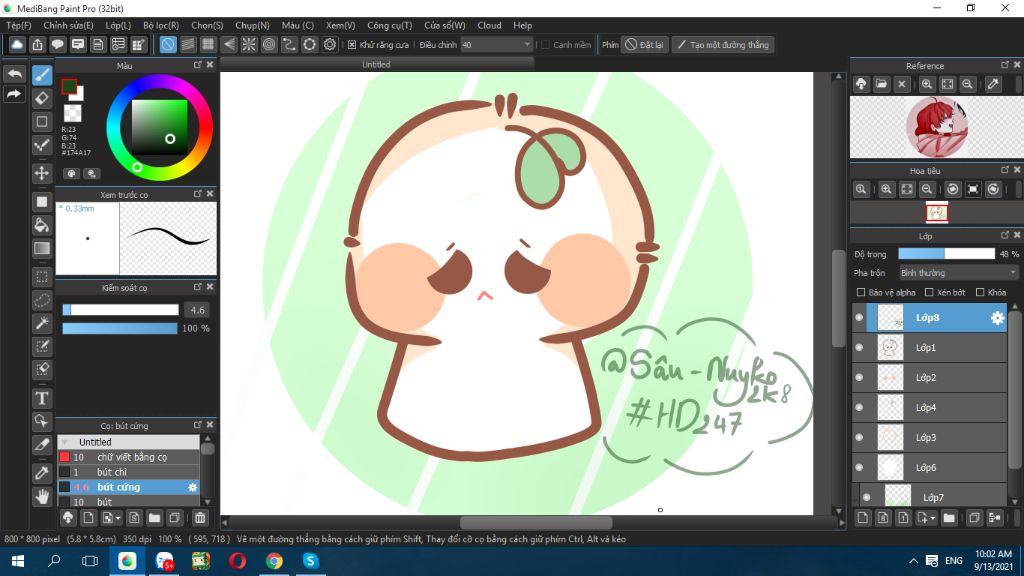Viewport: 1024px width, 576px height.
Task: Click the cross grid snap icon
Action: (208, 44)
